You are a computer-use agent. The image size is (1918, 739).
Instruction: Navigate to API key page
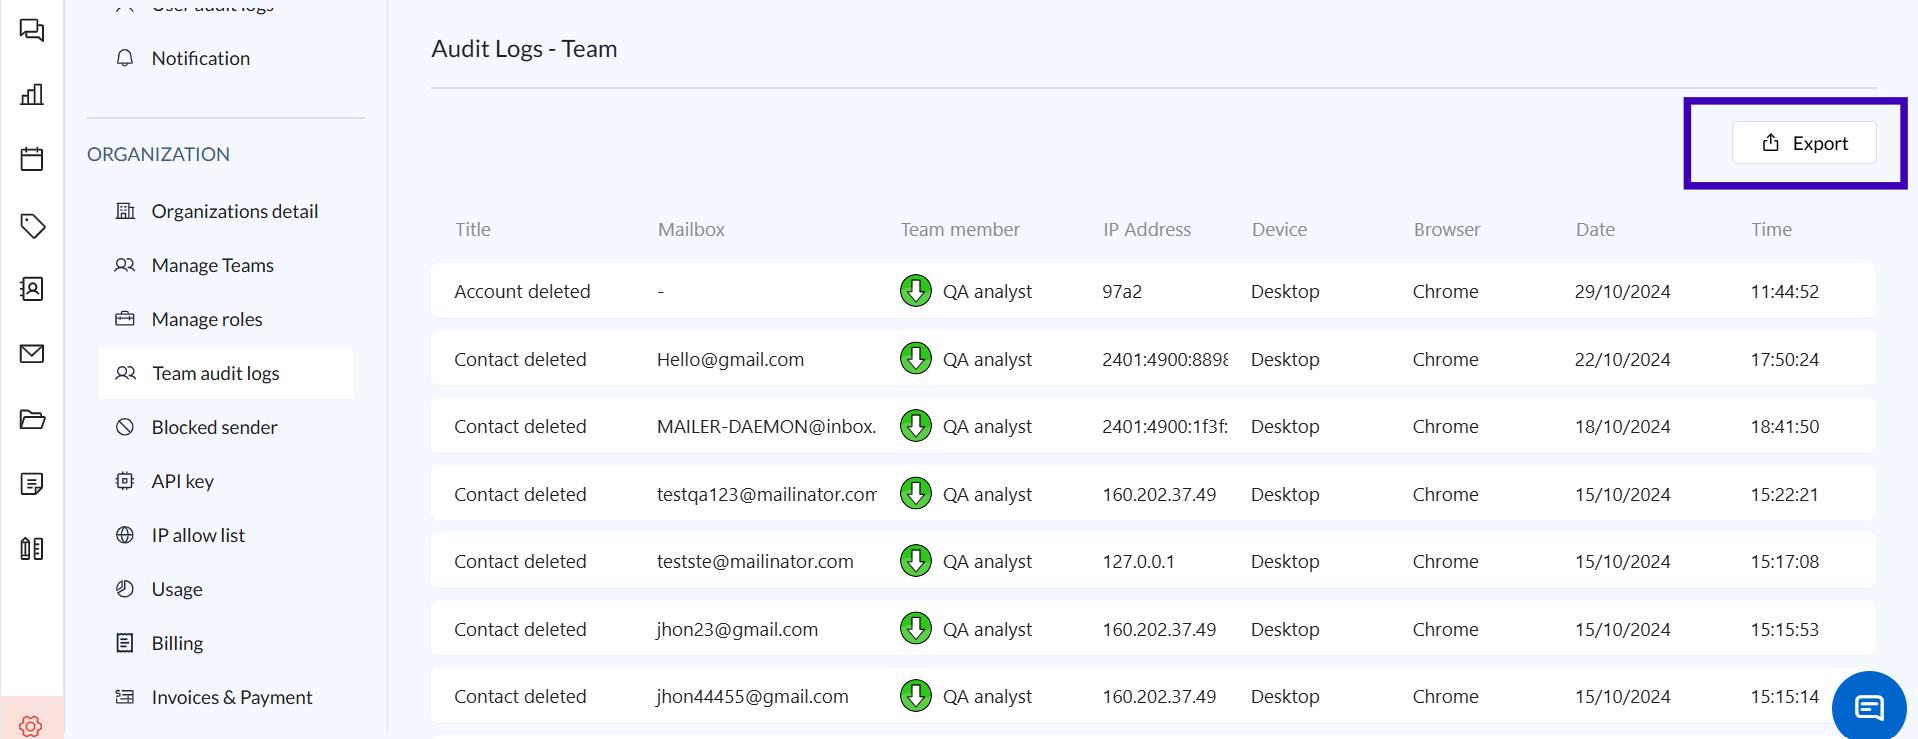click(x=182, y=481)
